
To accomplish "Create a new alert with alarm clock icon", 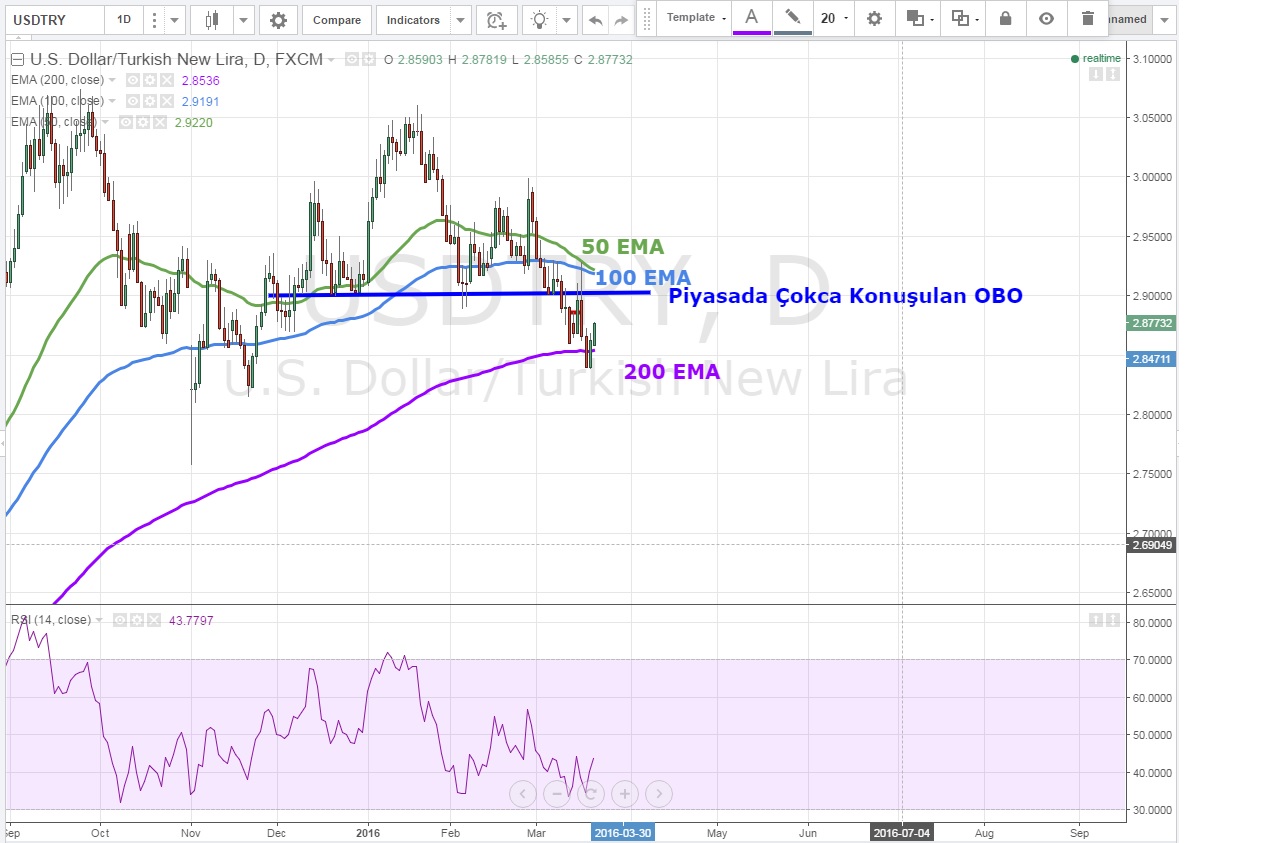I will [x=496, y=20].
